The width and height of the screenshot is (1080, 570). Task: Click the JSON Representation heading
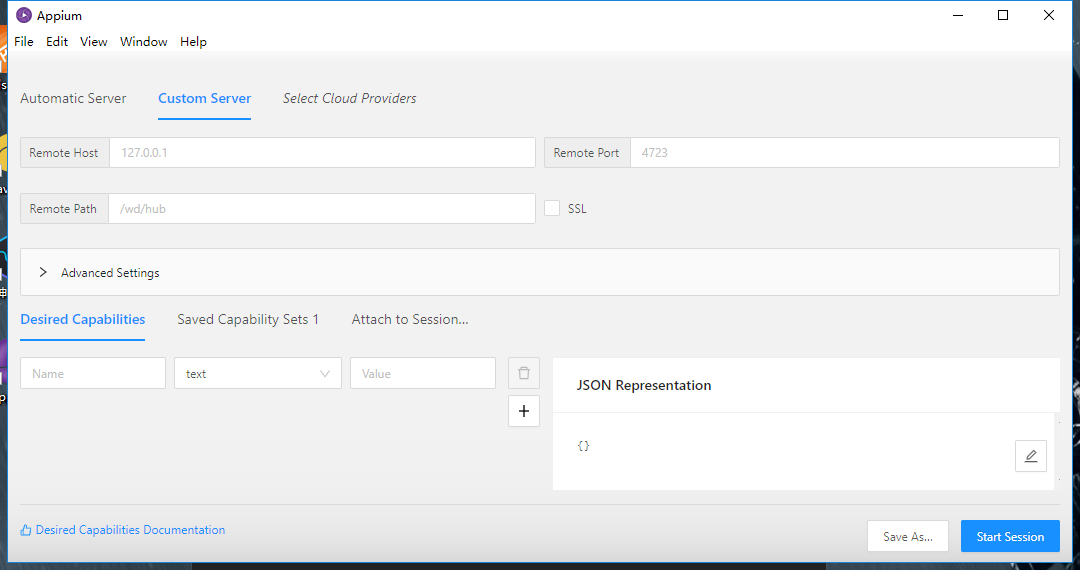coord(644,386)
